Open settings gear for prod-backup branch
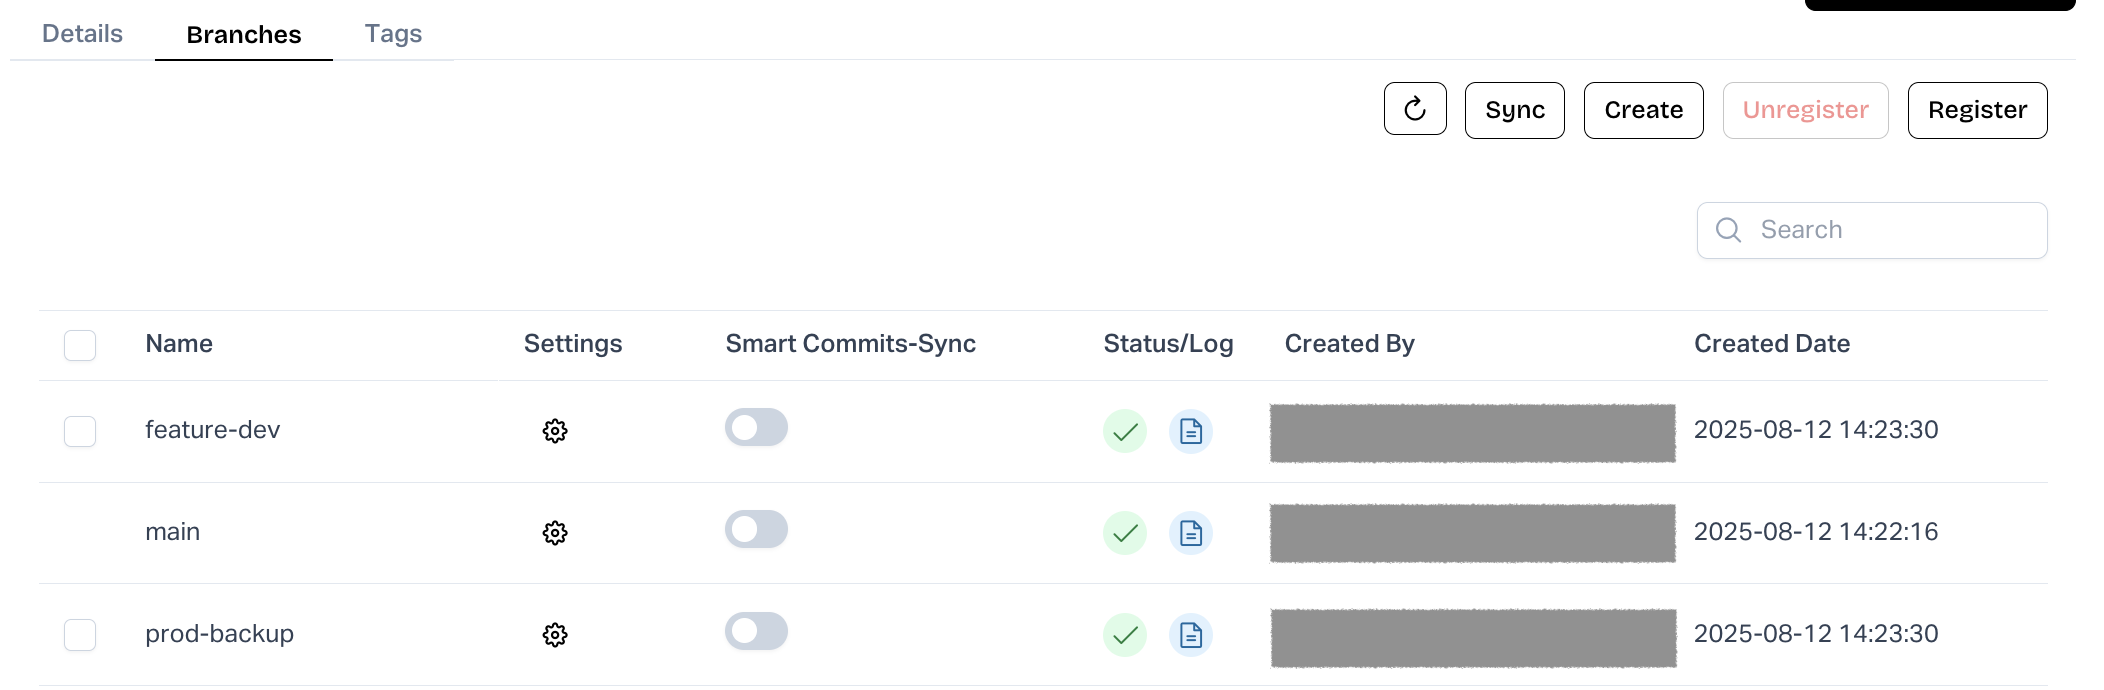 555,635
